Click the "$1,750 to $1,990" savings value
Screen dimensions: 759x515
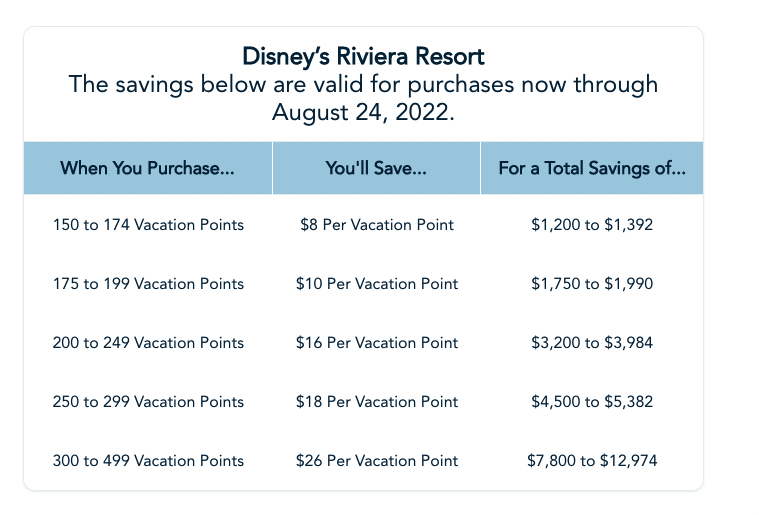tap(592, 284)
